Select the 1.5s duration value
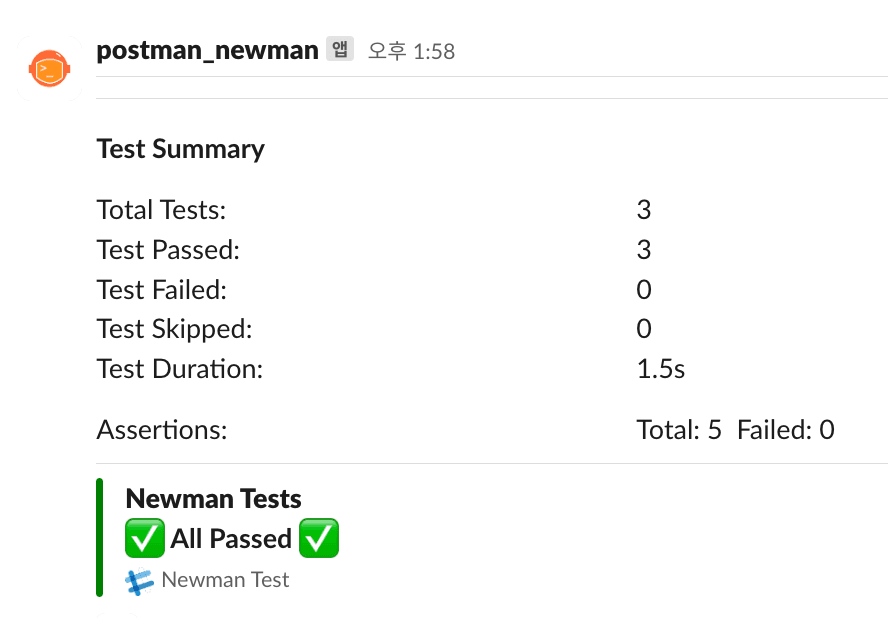Viewport: 888px width, 618px height. (x=661, y=369)
